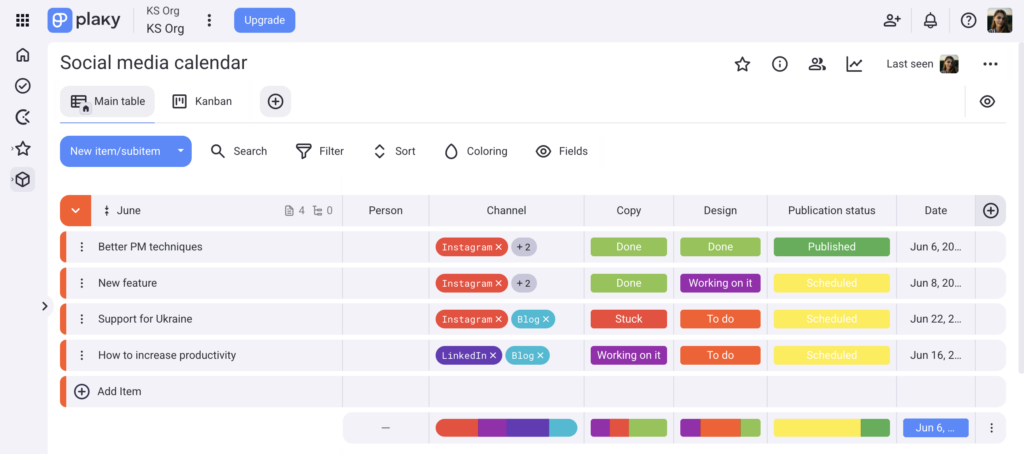Remove the LinkedIn tag from channel
The width and height of the screenshot is (1024, 454).
pyautogui.click(x=493, y=355)
